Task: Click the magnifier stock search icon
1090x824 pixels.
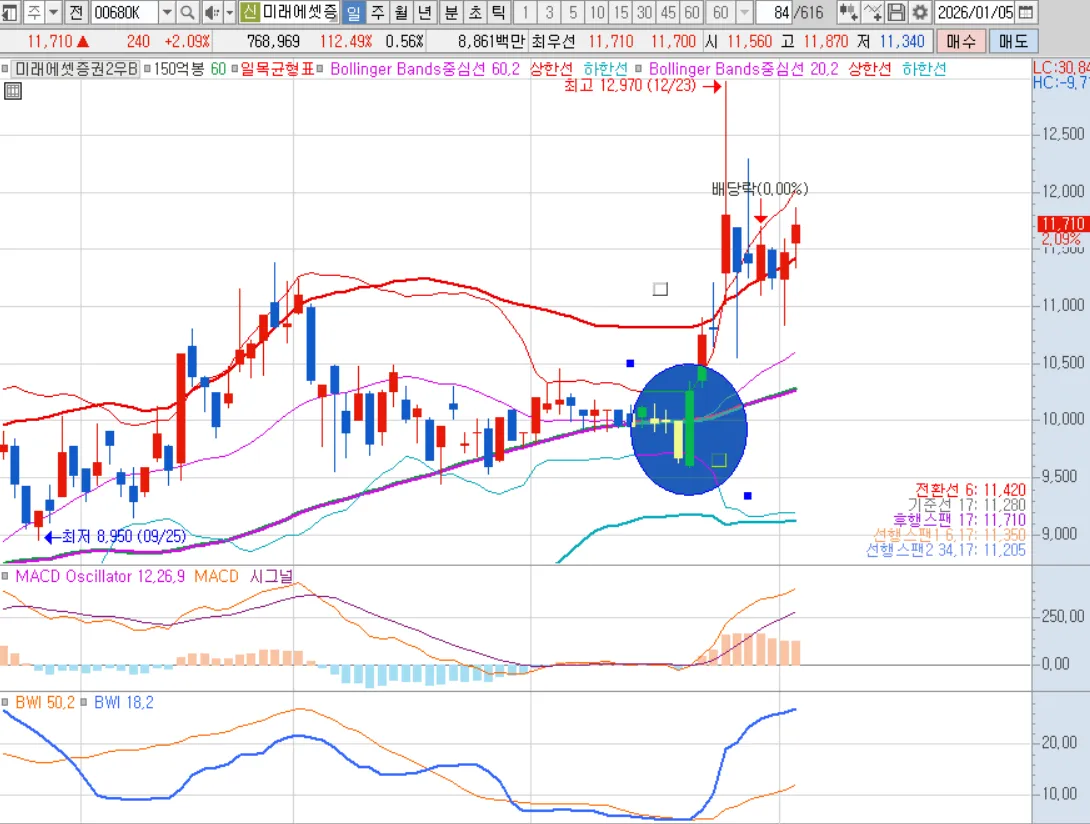Action: [x=187, y=13]
